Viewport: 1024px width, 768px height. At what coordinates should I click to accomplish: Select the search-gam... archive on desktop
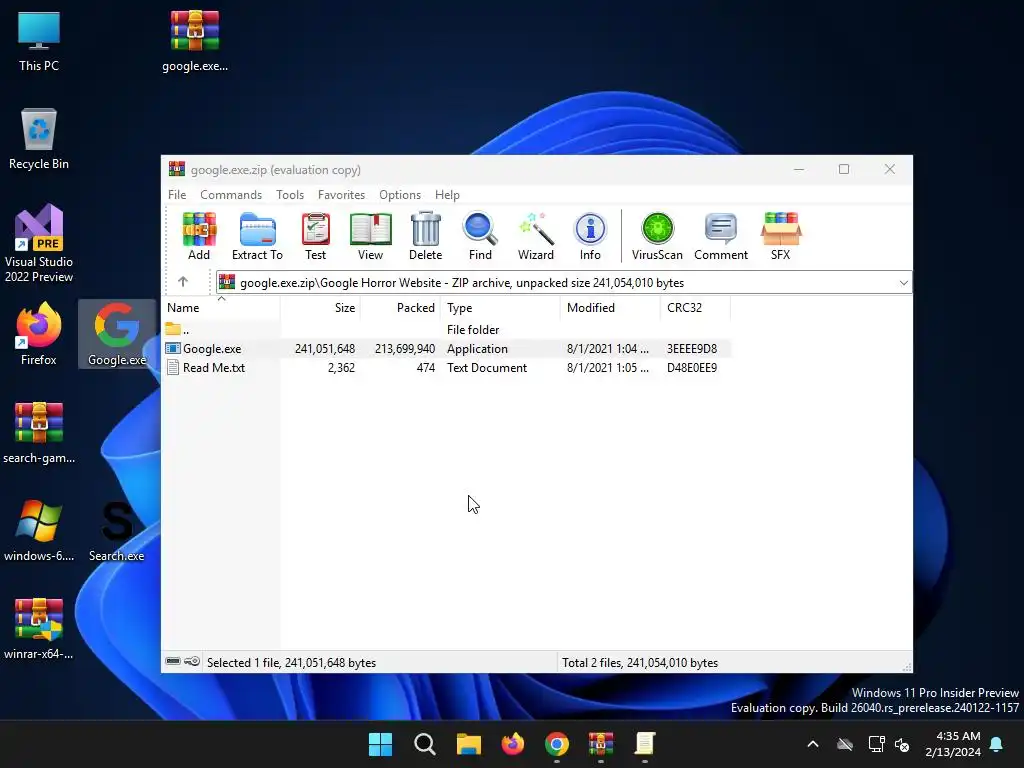coord(39,433)
